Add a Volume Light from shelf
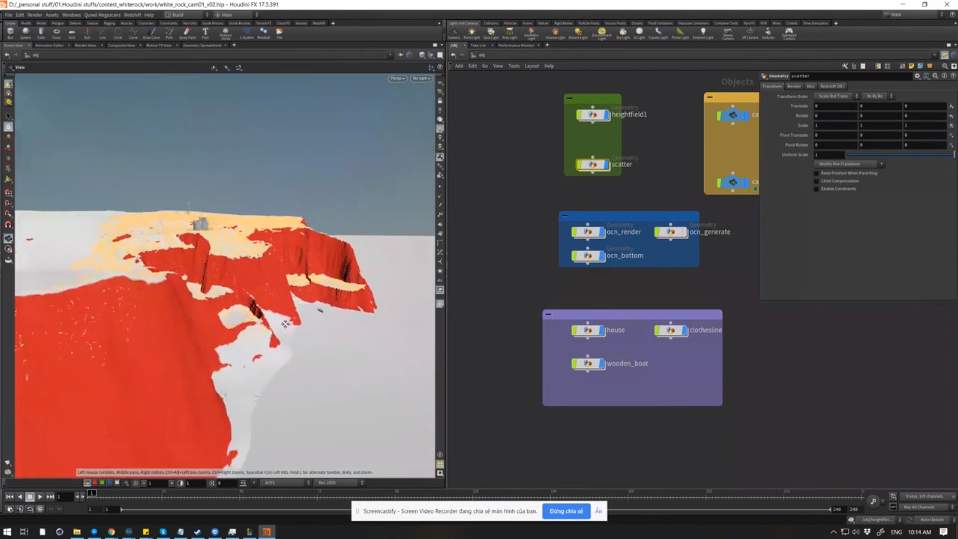The width and height of the screenshot is (958, 539). pos(555,33)
